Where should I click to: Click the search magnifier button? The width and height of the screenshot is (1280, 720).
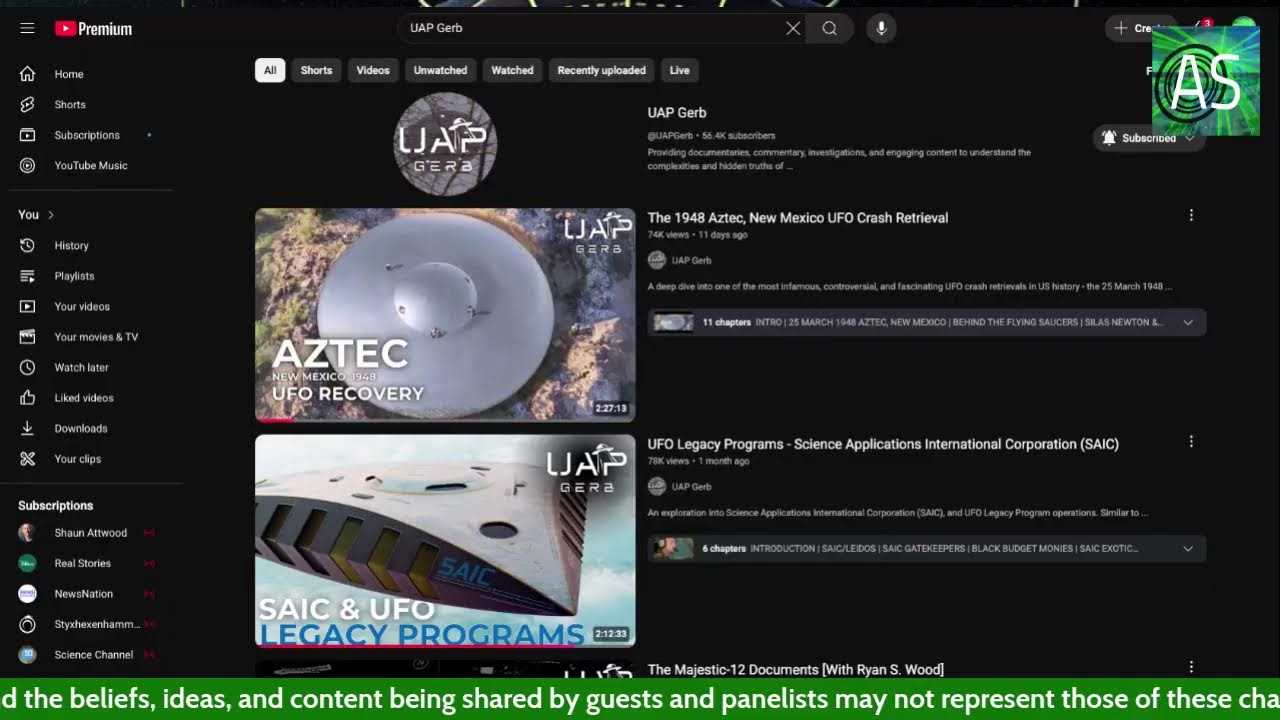[829, 28]
